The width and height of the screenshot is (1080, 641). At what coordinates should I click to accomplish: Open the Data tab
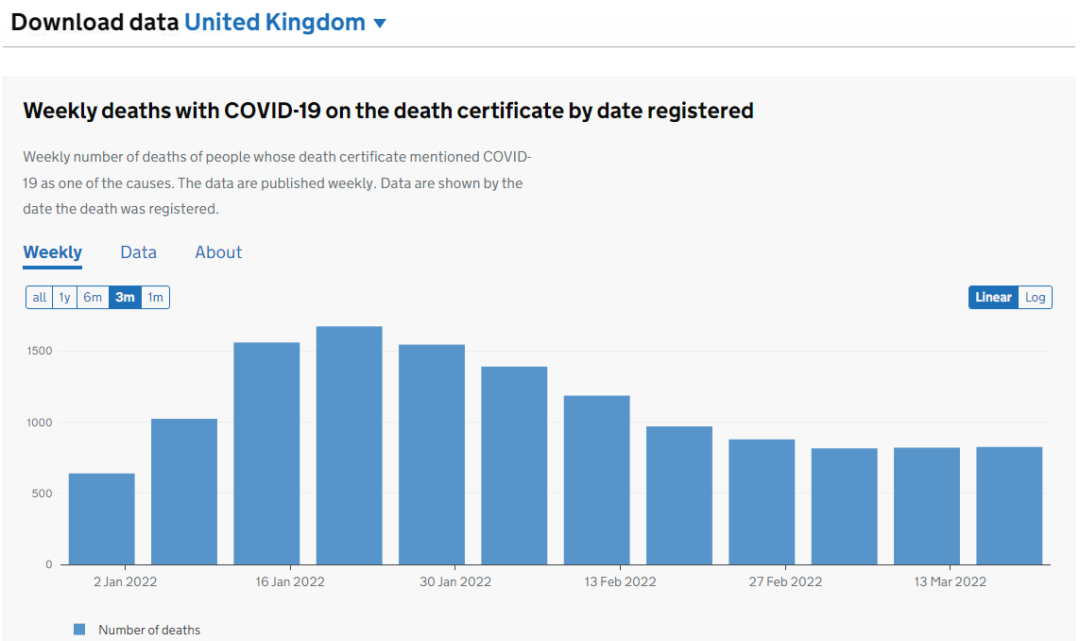138,252
